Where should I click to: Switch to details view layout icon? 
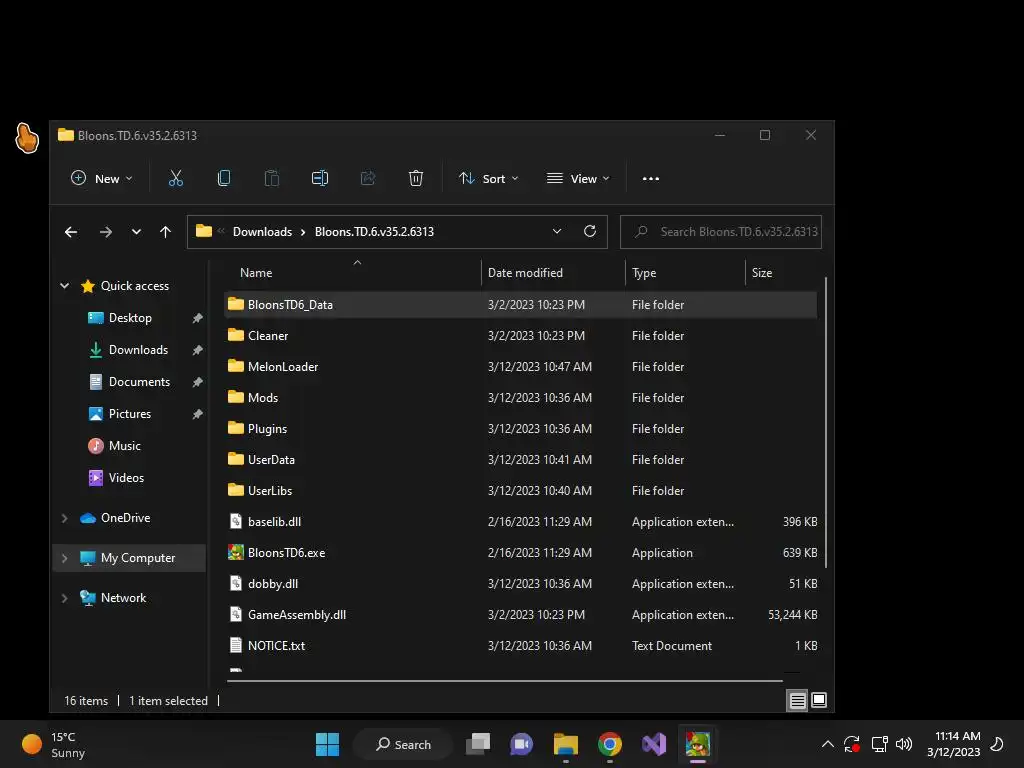[797, 701]
